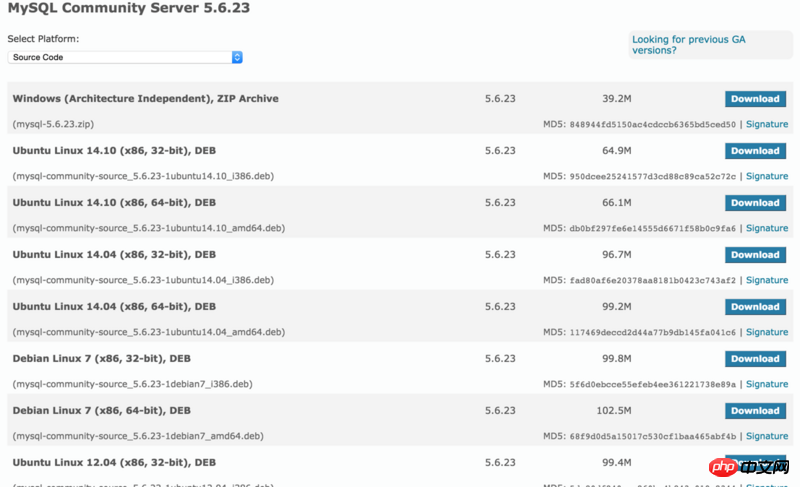Click the 64.9M file size value

tap(616, 150)
